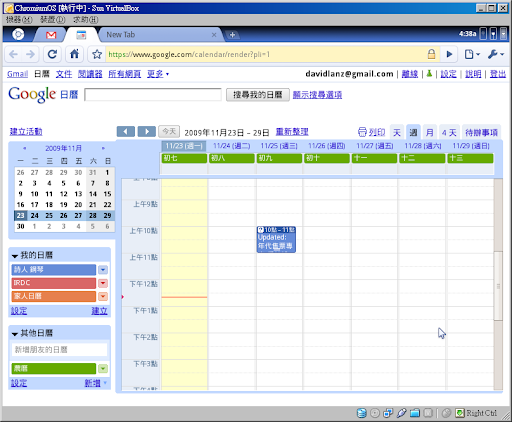The height and width of the screenshot is (422, 512).
Task: Click the calendar vertical scrollbar thumb
Action: click(498, 286)
